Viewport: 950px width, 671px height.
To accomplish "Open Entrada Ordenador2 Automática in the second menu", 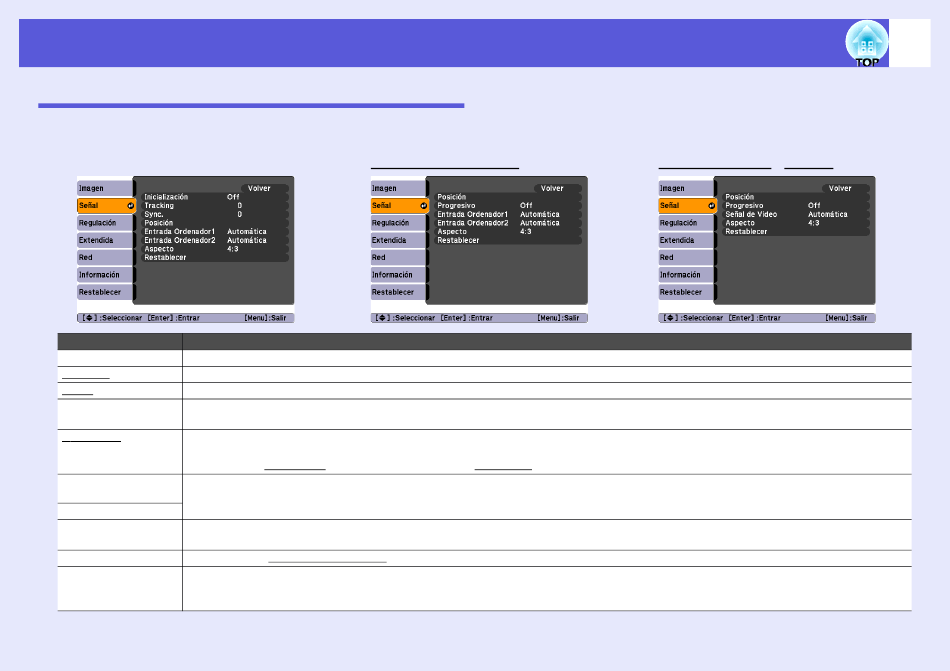I will click(508, 223).
